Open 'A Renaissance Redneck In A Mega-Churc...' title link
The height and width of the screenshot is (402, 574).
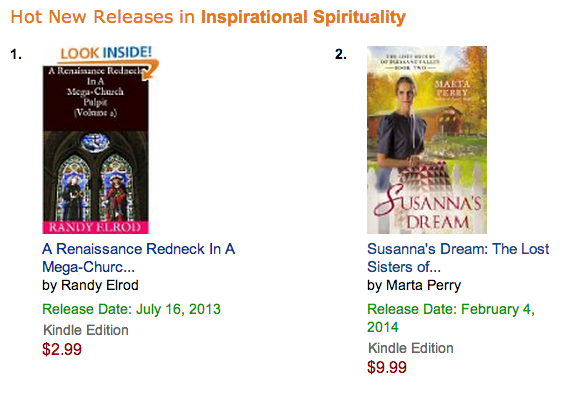[138, 258]
